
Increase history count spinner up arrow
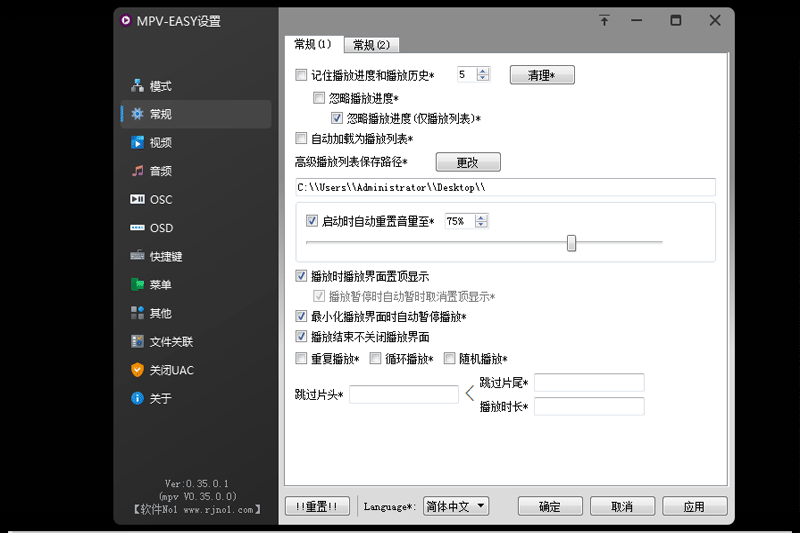(483, 71)
